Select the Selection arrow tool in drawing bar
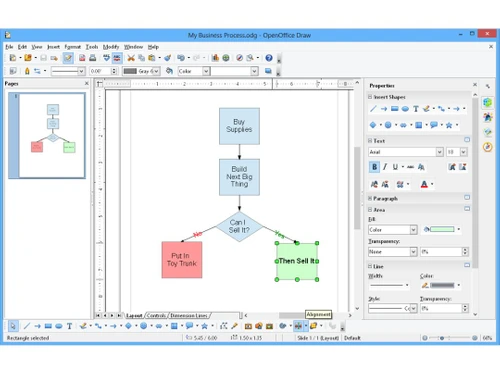This screenshot has height=375, width=500. pyautogui.click(x=13, y=326)
